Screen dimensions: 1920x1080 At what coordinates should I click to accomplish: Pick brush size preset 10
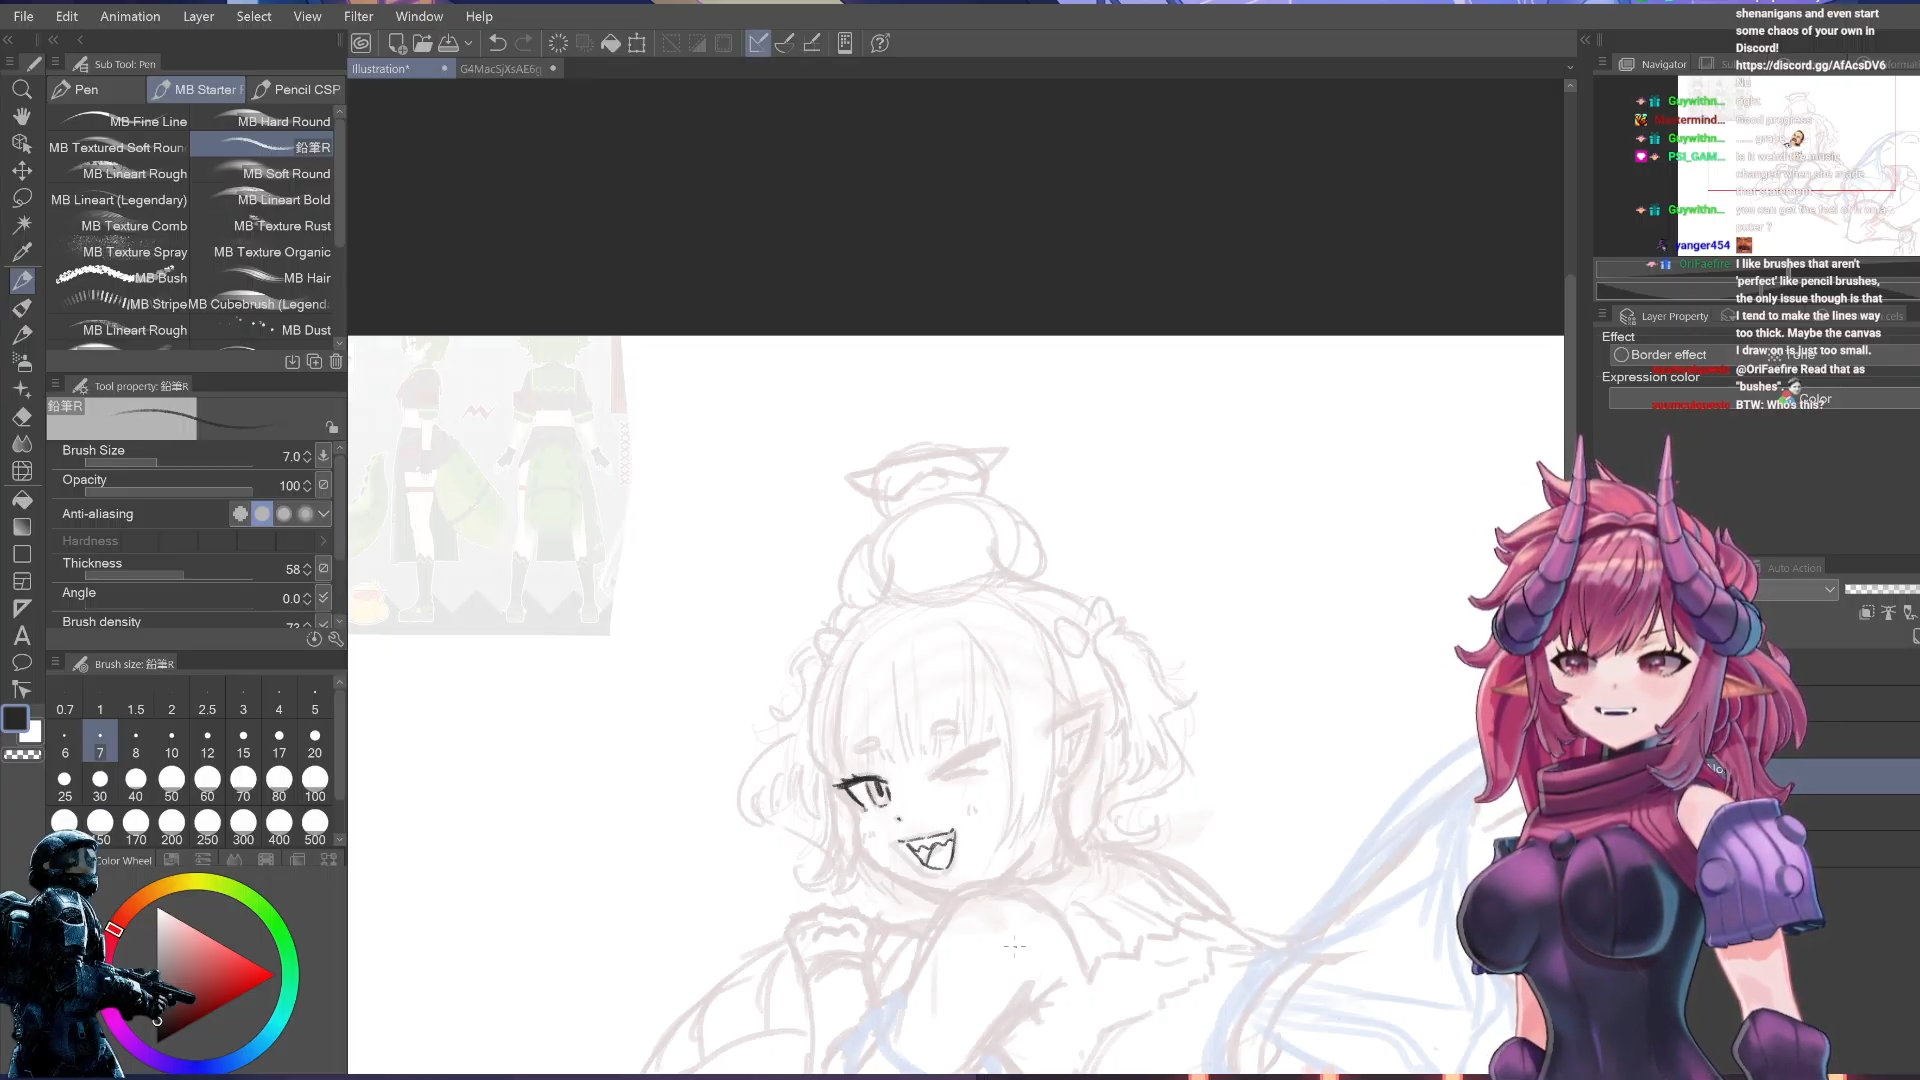point(171,744)
